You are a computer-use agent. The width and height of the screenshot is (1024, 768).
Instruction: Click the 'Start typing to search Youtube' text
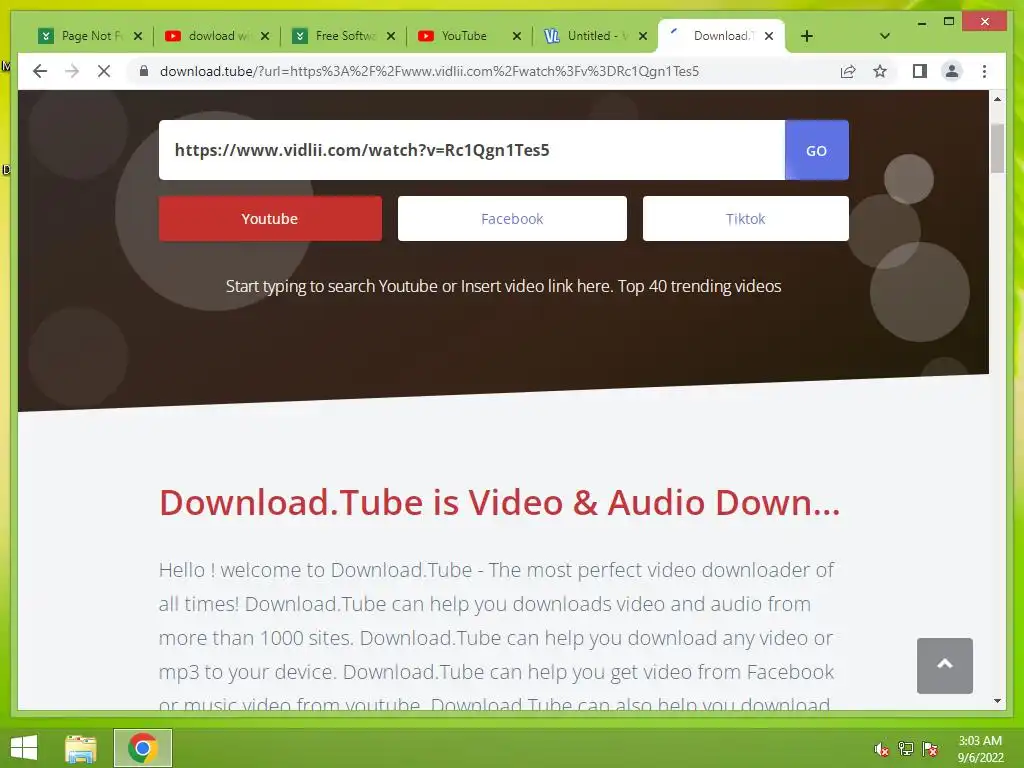(504, 286)
